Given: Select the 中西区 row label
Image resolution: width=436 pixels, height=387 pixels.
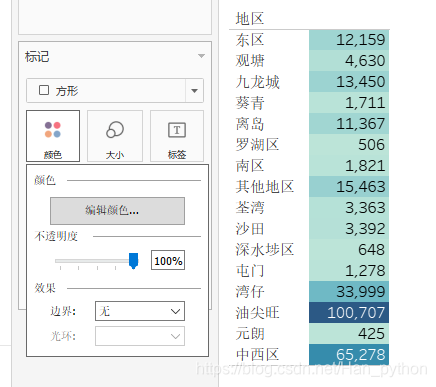Looking at the screenshot, I should click(x=258, y=355).
